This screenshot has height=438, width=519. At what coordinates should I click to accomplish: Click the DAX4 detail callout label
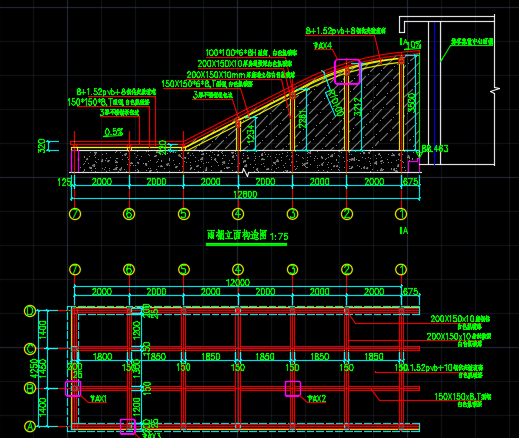[x=323, y=45]
